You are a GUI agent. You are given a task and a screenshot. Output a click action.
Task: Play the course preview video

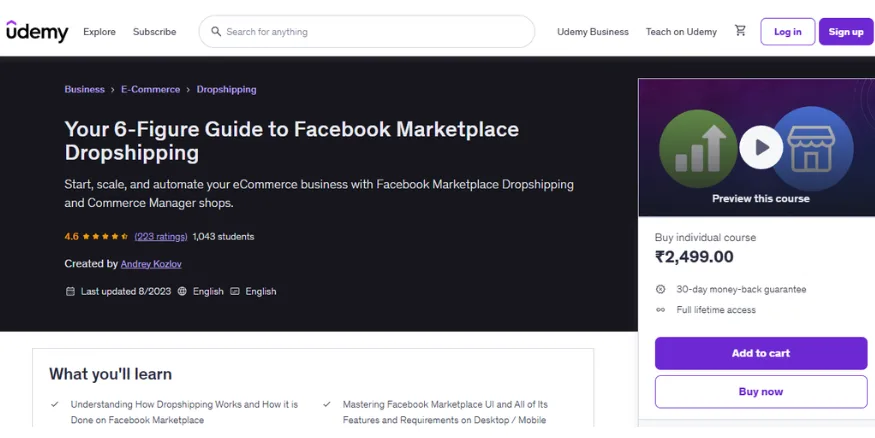coord(761,147)
